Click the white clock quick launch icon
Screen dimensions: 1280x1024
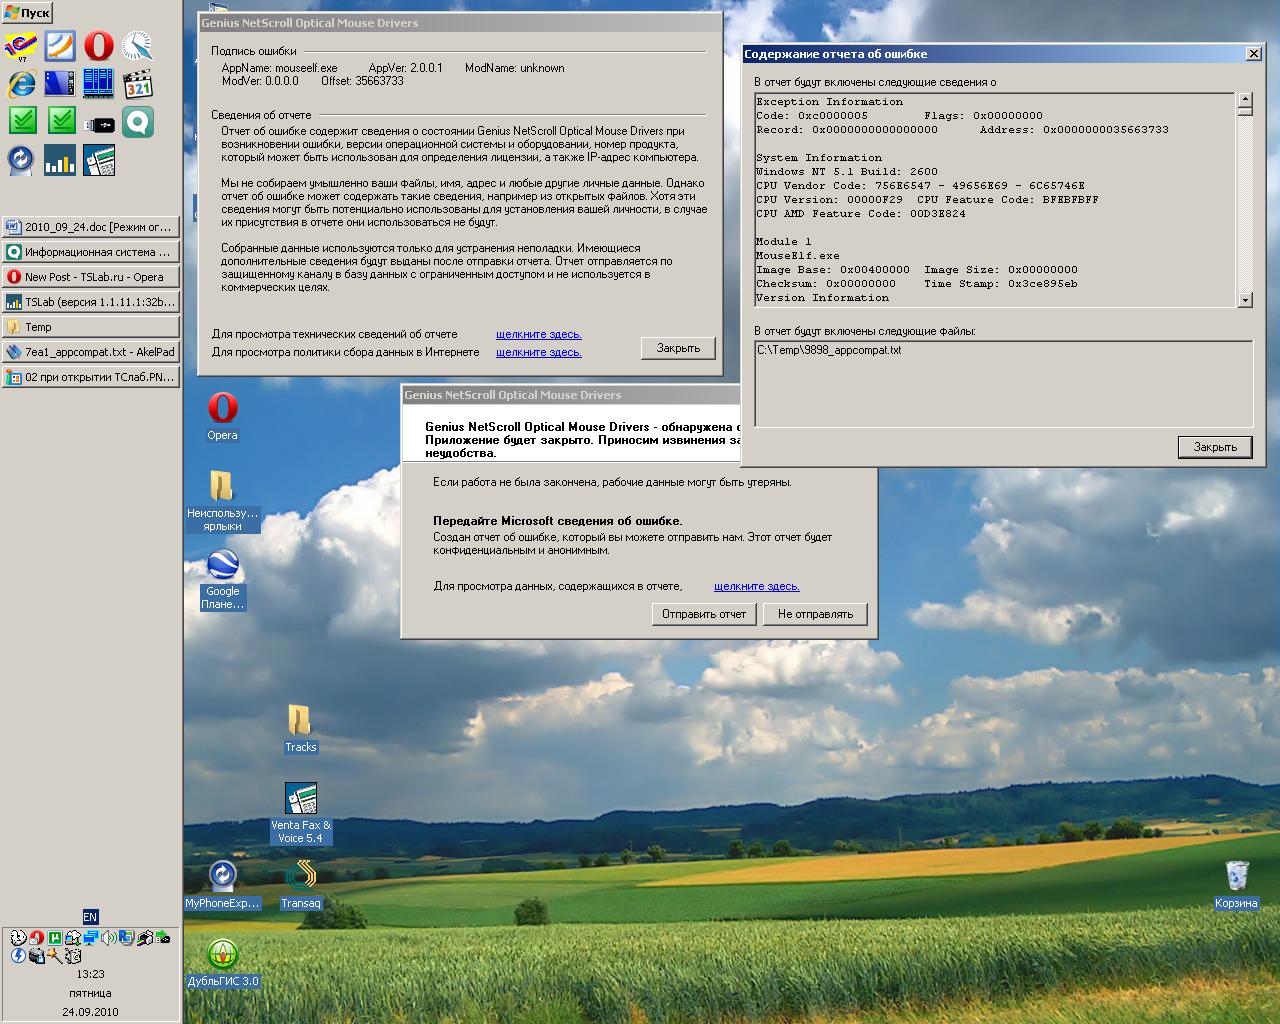137,46
